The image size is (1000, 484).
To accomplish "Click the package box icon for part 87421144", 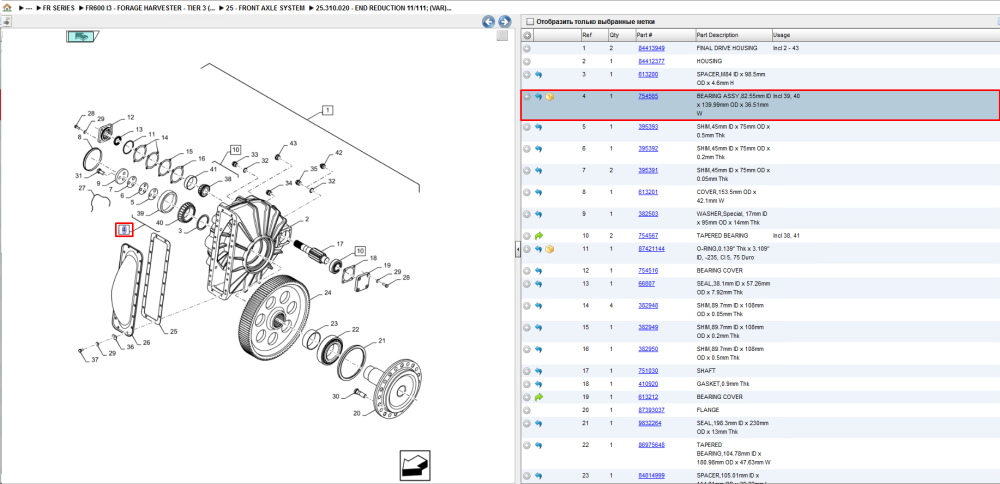I will click(x=550, y=249).
